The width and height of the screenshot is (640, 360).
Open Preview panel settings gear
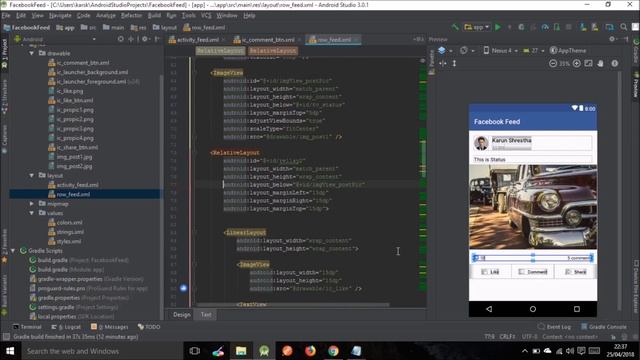pos(612,39)
